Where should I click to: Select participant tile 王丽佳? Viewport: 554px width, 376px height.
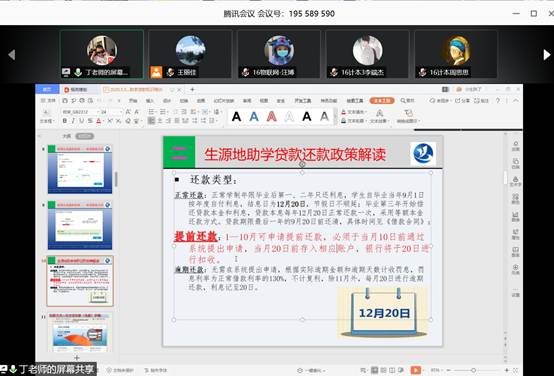click(x=190, y=54)
